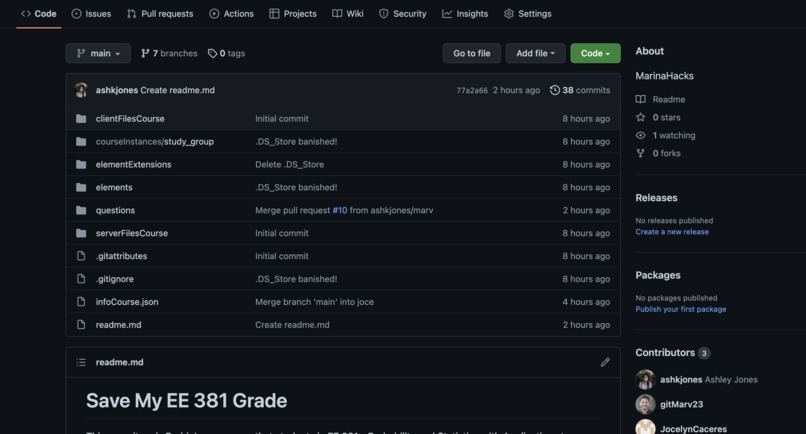Screen dimensions: 806x434
Task: Click Create a new release link
Action: [672, 232]
